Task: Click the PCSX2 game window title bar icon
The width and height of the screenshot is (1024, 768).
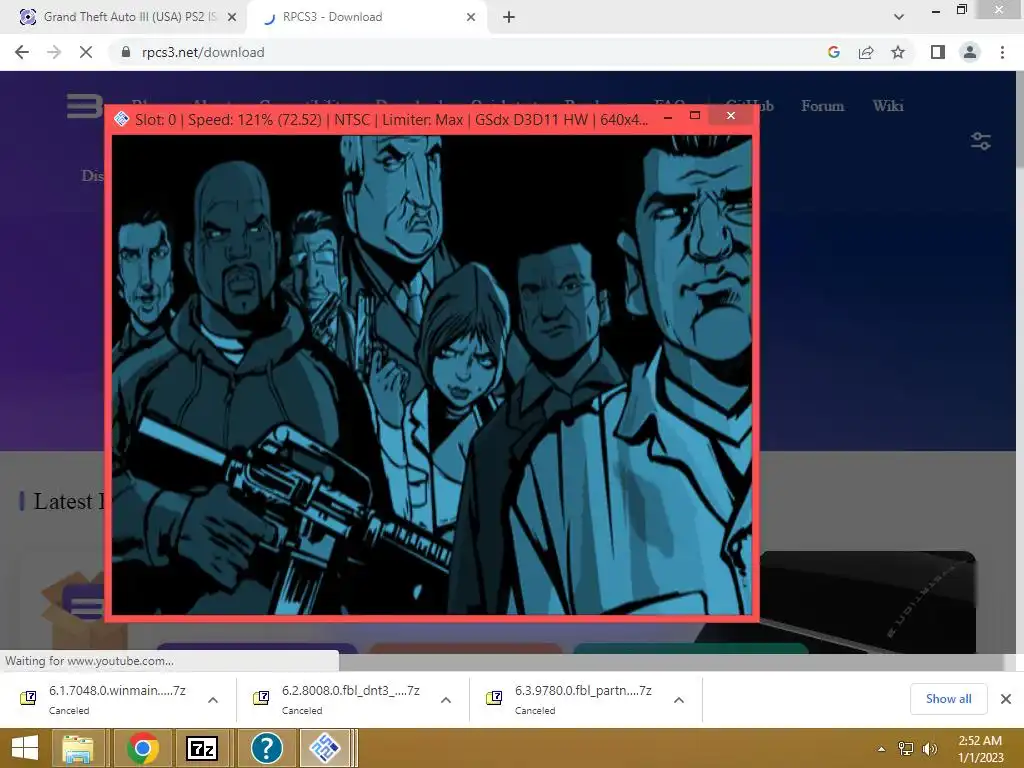Action: click(x=121, y=119)
